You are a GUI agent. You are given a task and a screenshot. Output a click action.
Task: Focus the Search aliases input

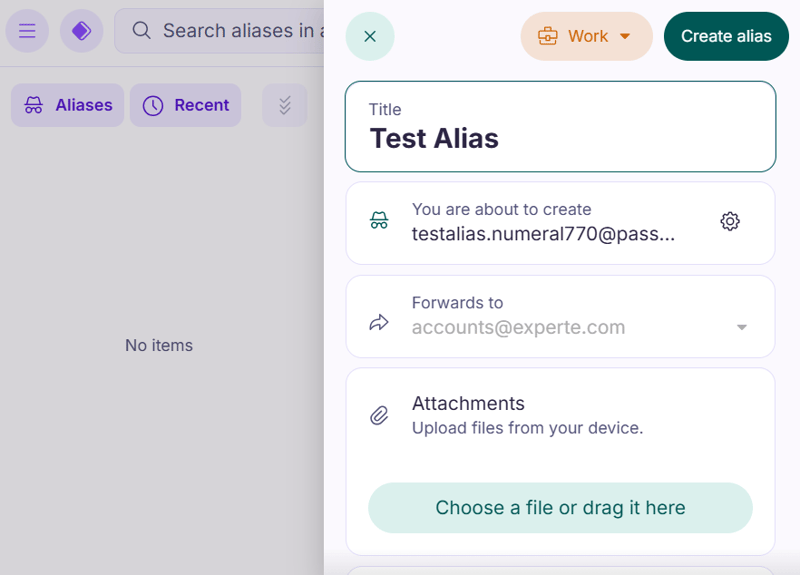pyautogui.click(x=240, y=31)
